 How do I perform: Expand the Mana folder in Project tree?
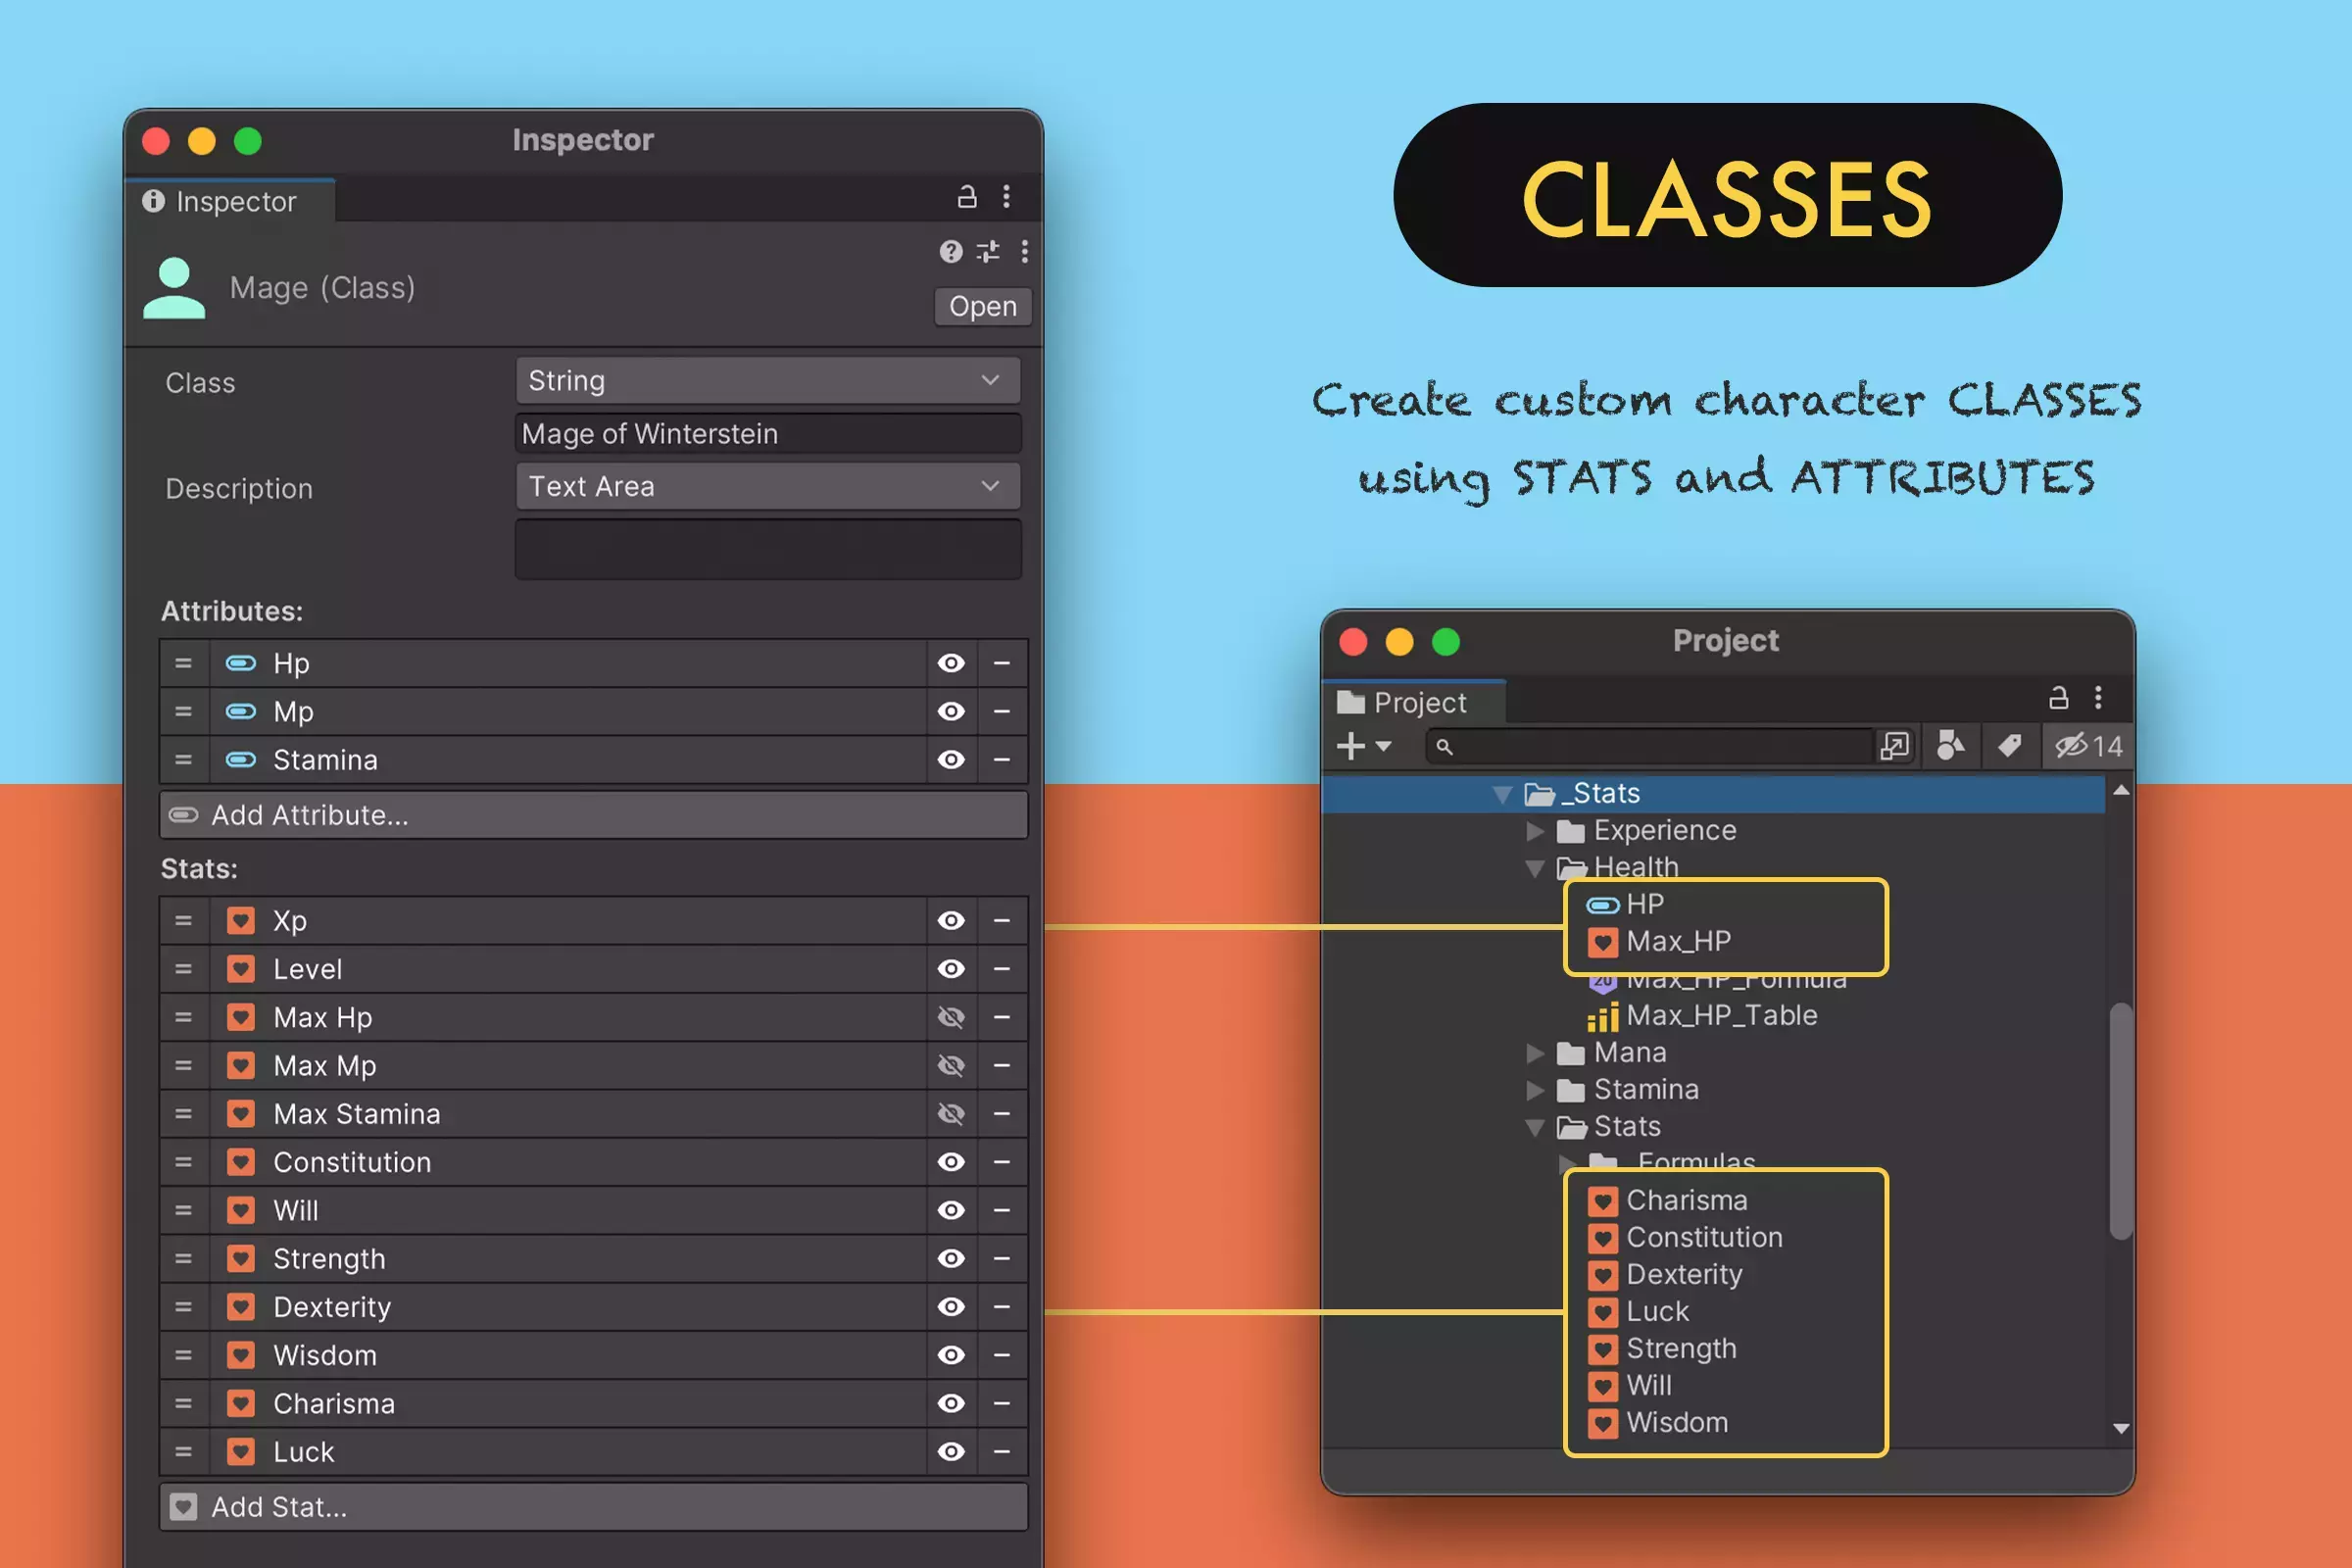(x=1535, y=1053)
